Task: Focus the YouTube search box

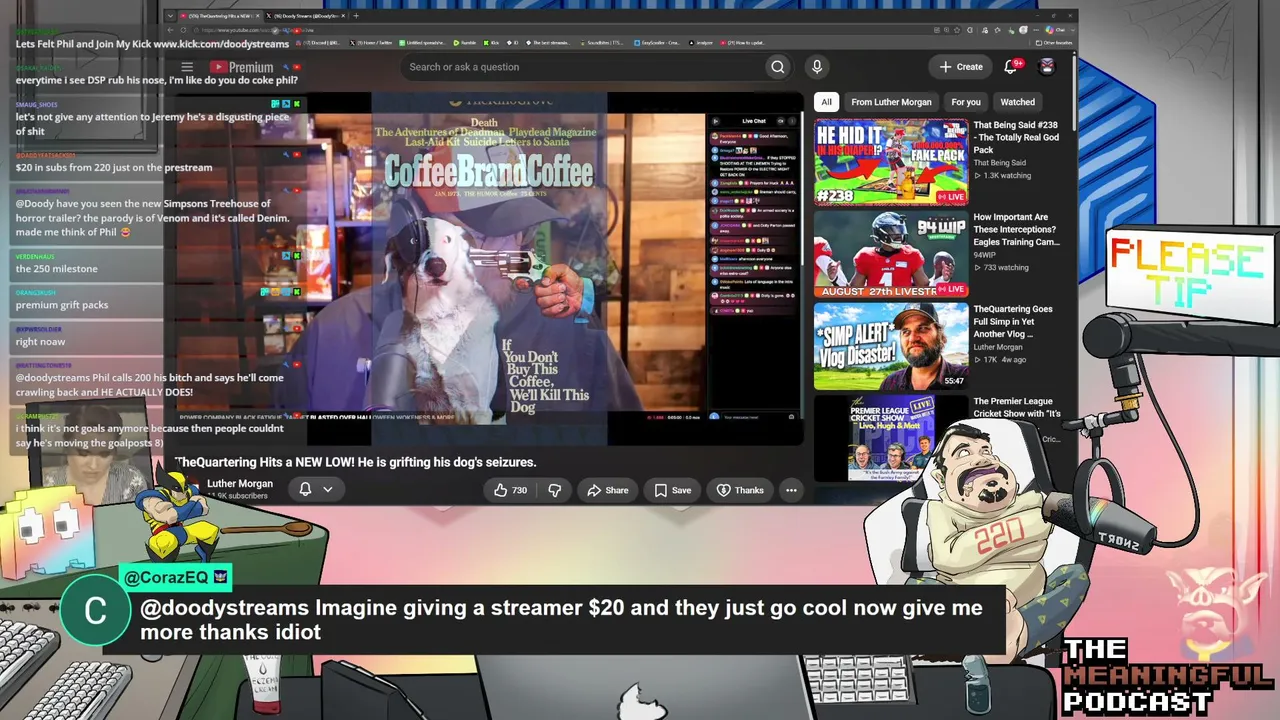Action: 584,67
